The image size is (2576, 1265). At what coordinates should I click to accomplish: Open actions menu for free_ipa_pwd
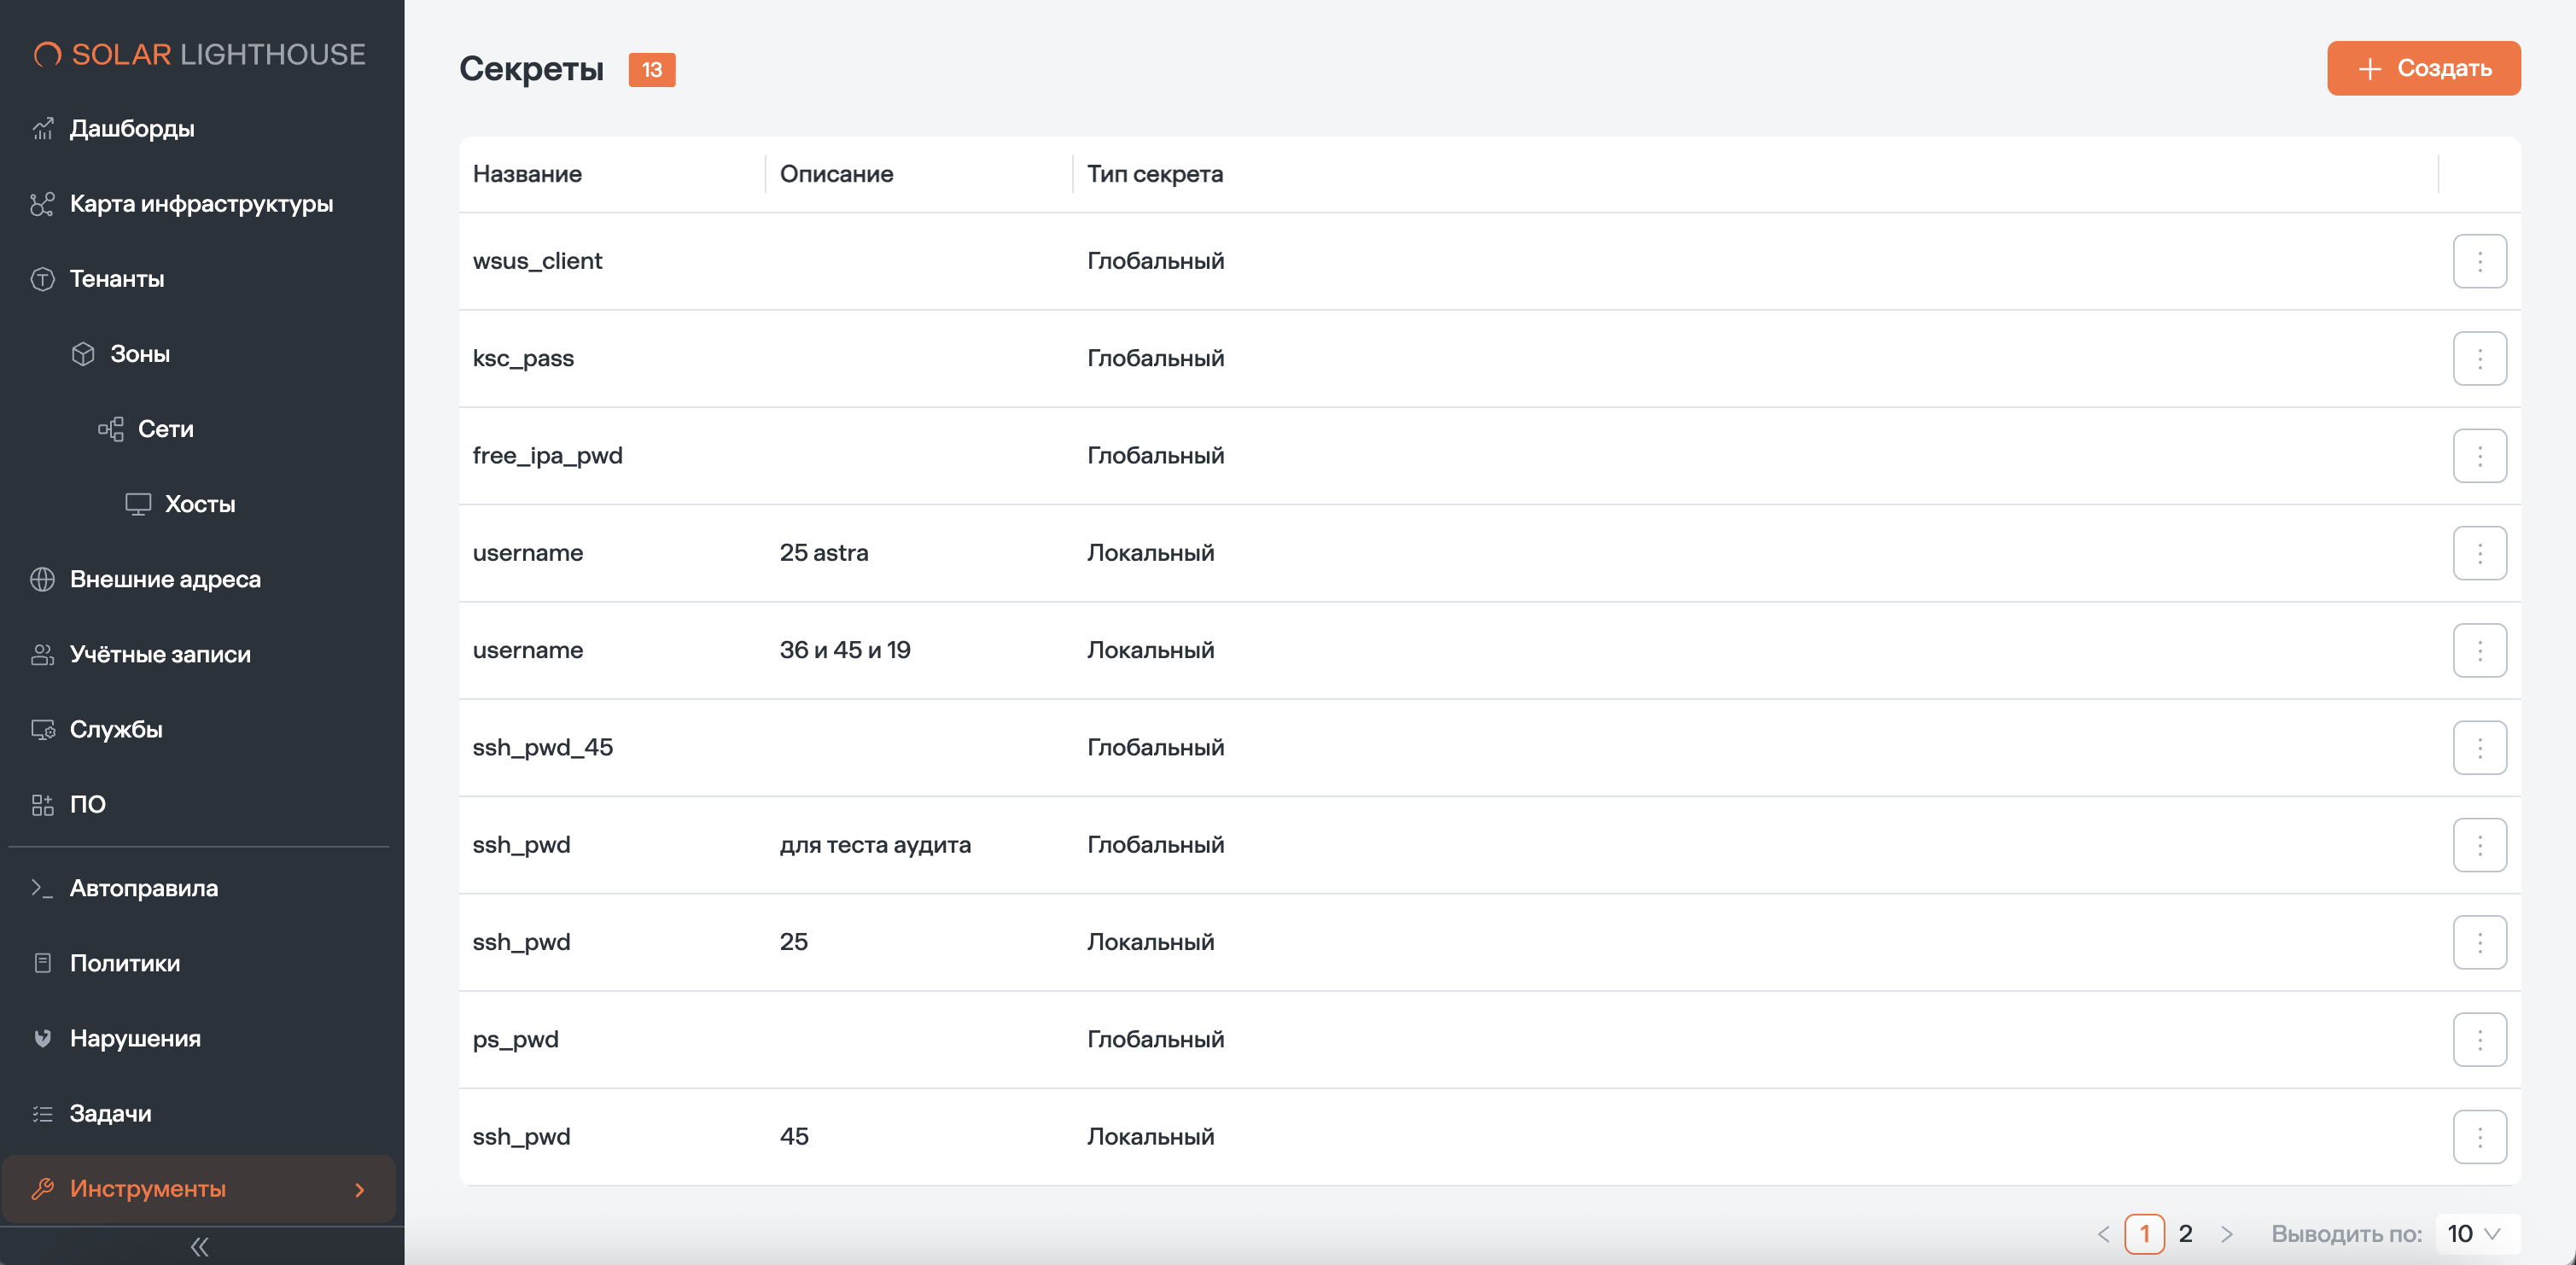2479,455
